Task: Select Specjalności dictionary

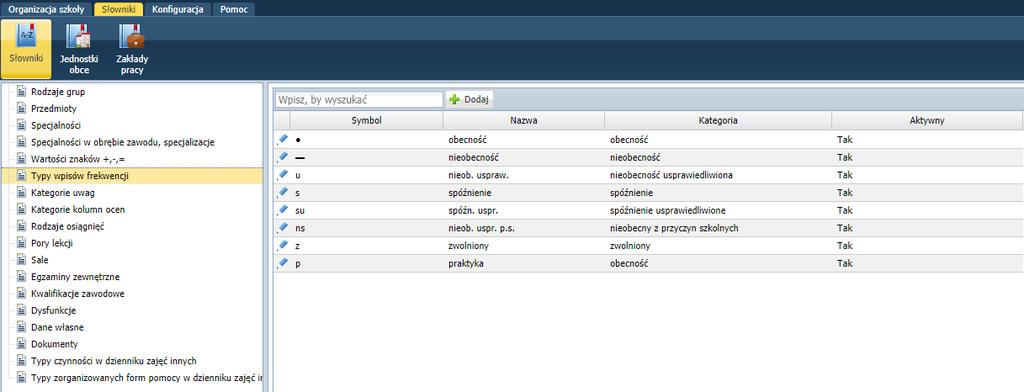Action: click(x=56, y=125)
